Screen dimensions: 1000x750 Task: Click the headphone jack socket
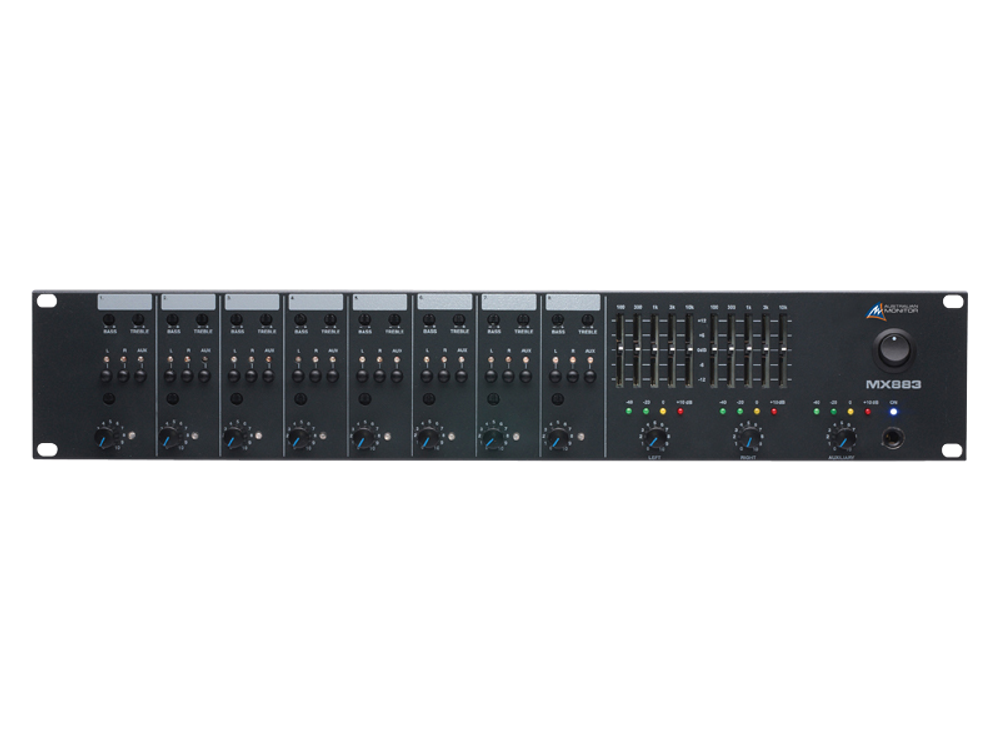click(893, 438)
